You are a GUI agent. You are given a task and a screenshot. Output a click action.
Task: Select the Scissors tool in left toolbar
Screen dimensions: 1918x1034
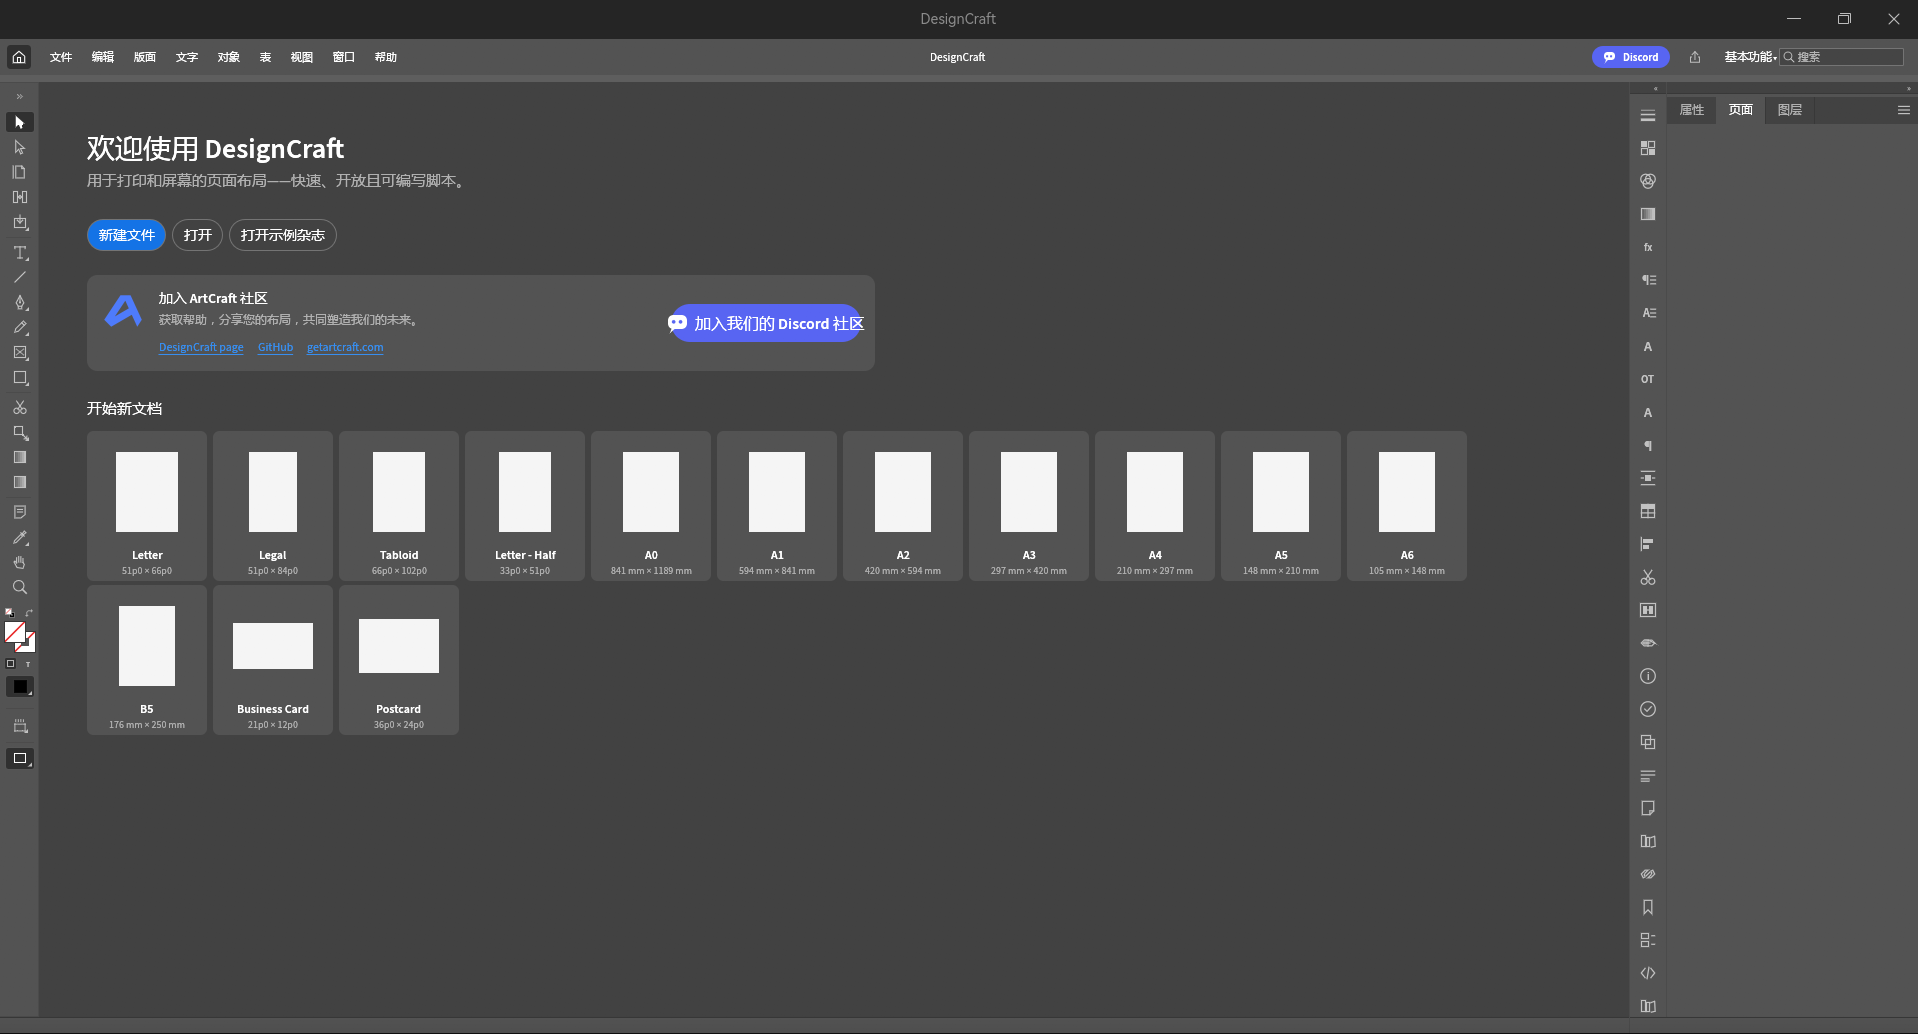tap(19, 407)
